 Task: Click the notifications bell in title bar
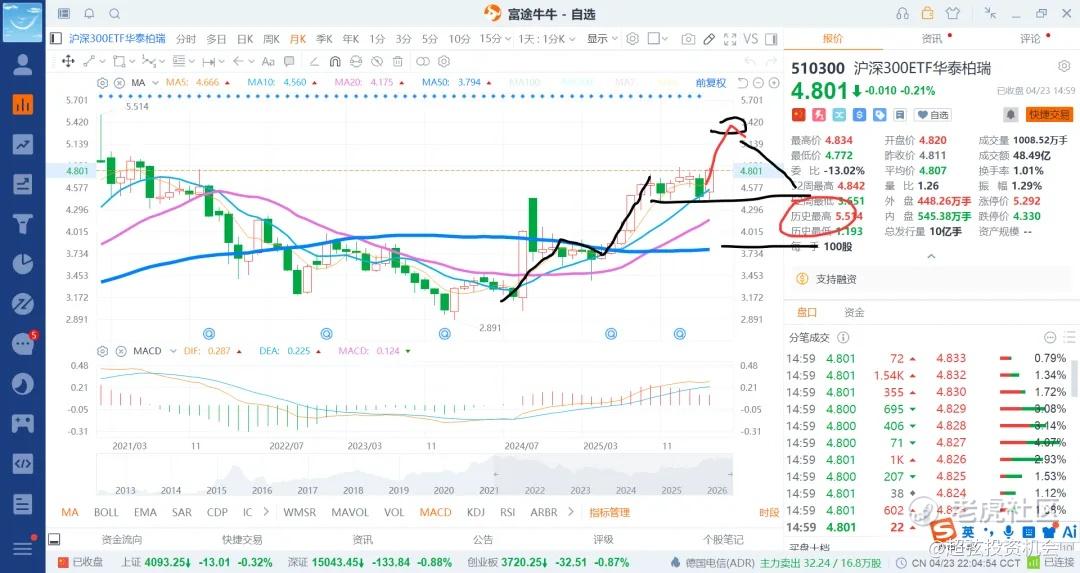(90, 14)
